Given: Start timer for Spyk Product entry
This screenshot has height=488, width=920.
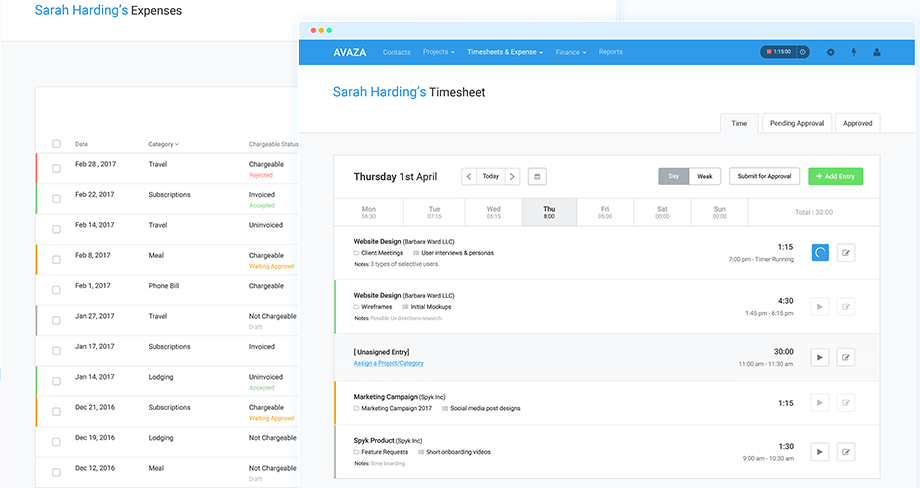Looking at the screenshot, I should pyautogui.click(x=820, y=452).
